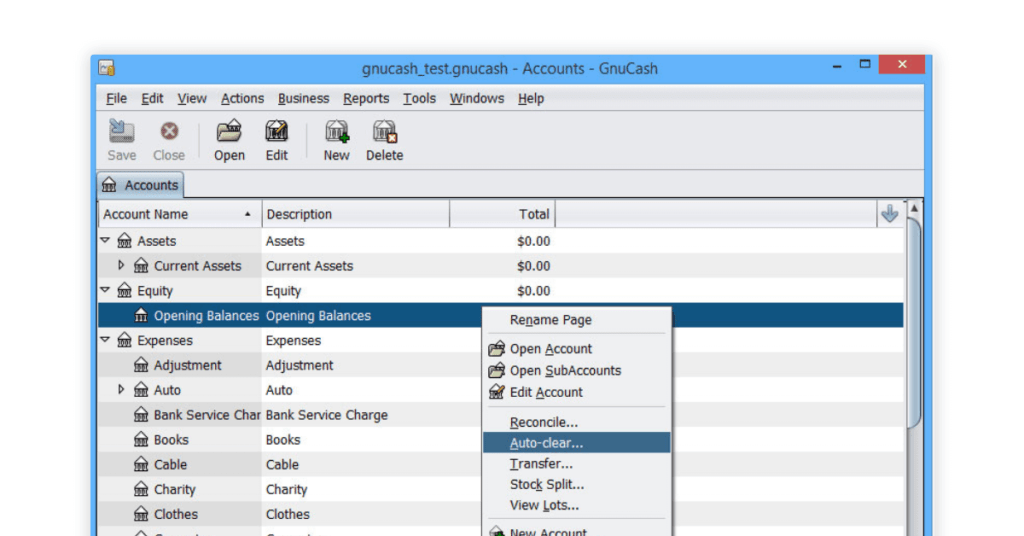Collapse the Expenses account tree

(105, 339)
